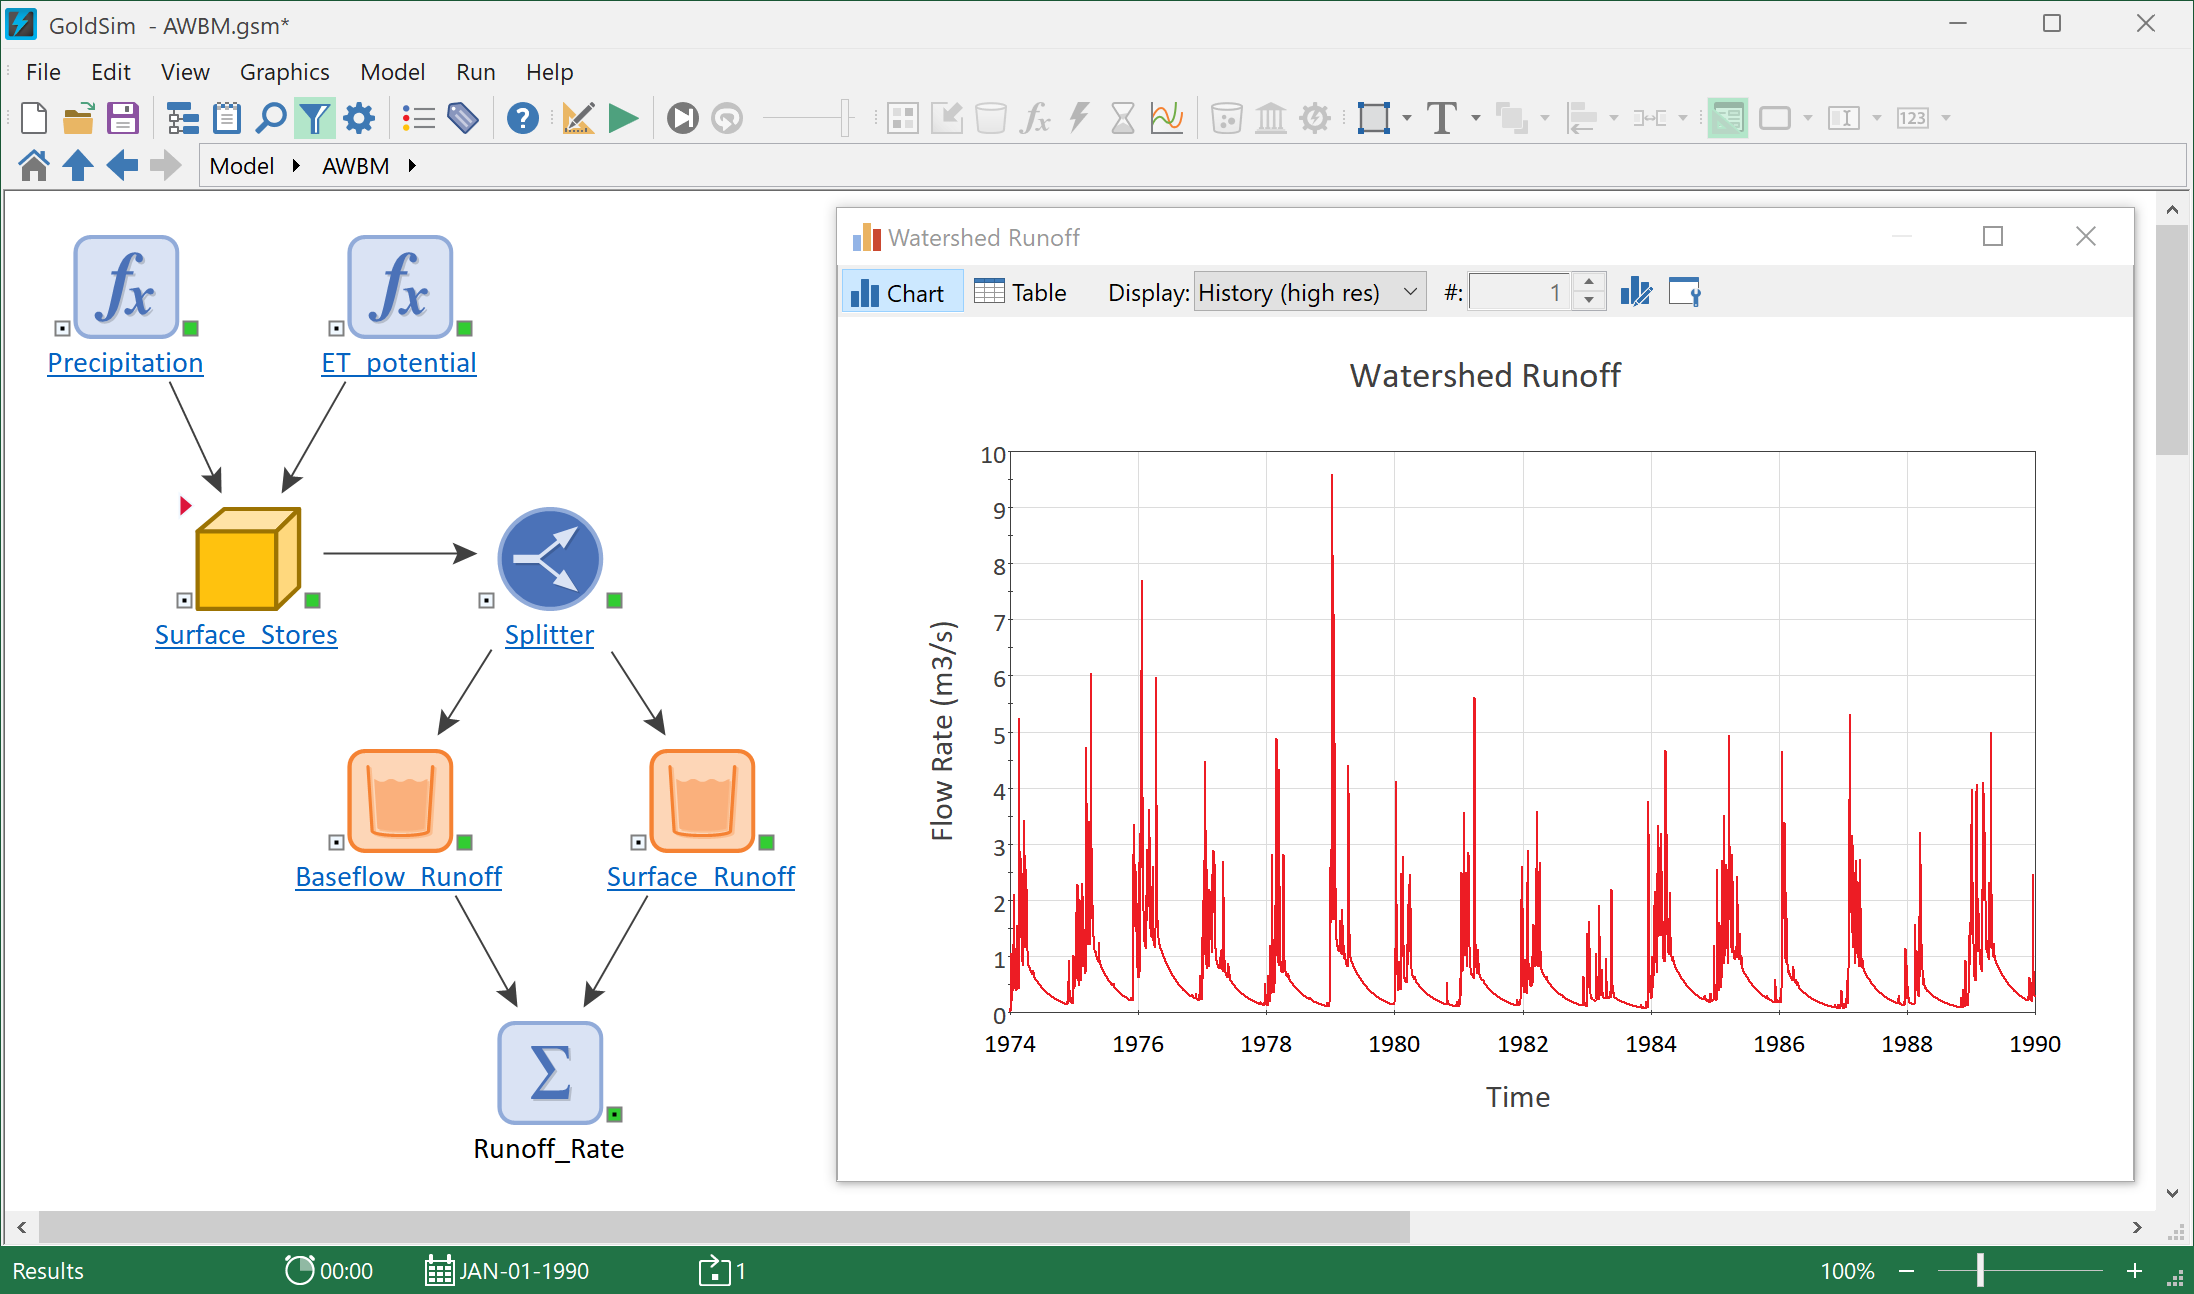Viewport: 2194px width, 1294px height.
Task: Expand the AWBM breadcrumb arrow
Action: 412,166
